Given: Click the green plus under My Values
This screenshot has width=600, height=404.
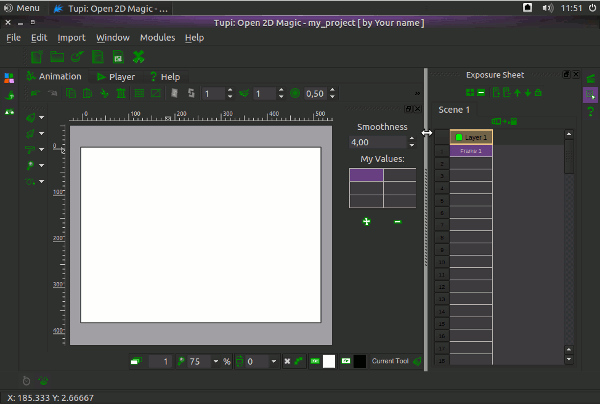Looking at the screenshot, I should (366, 221).
